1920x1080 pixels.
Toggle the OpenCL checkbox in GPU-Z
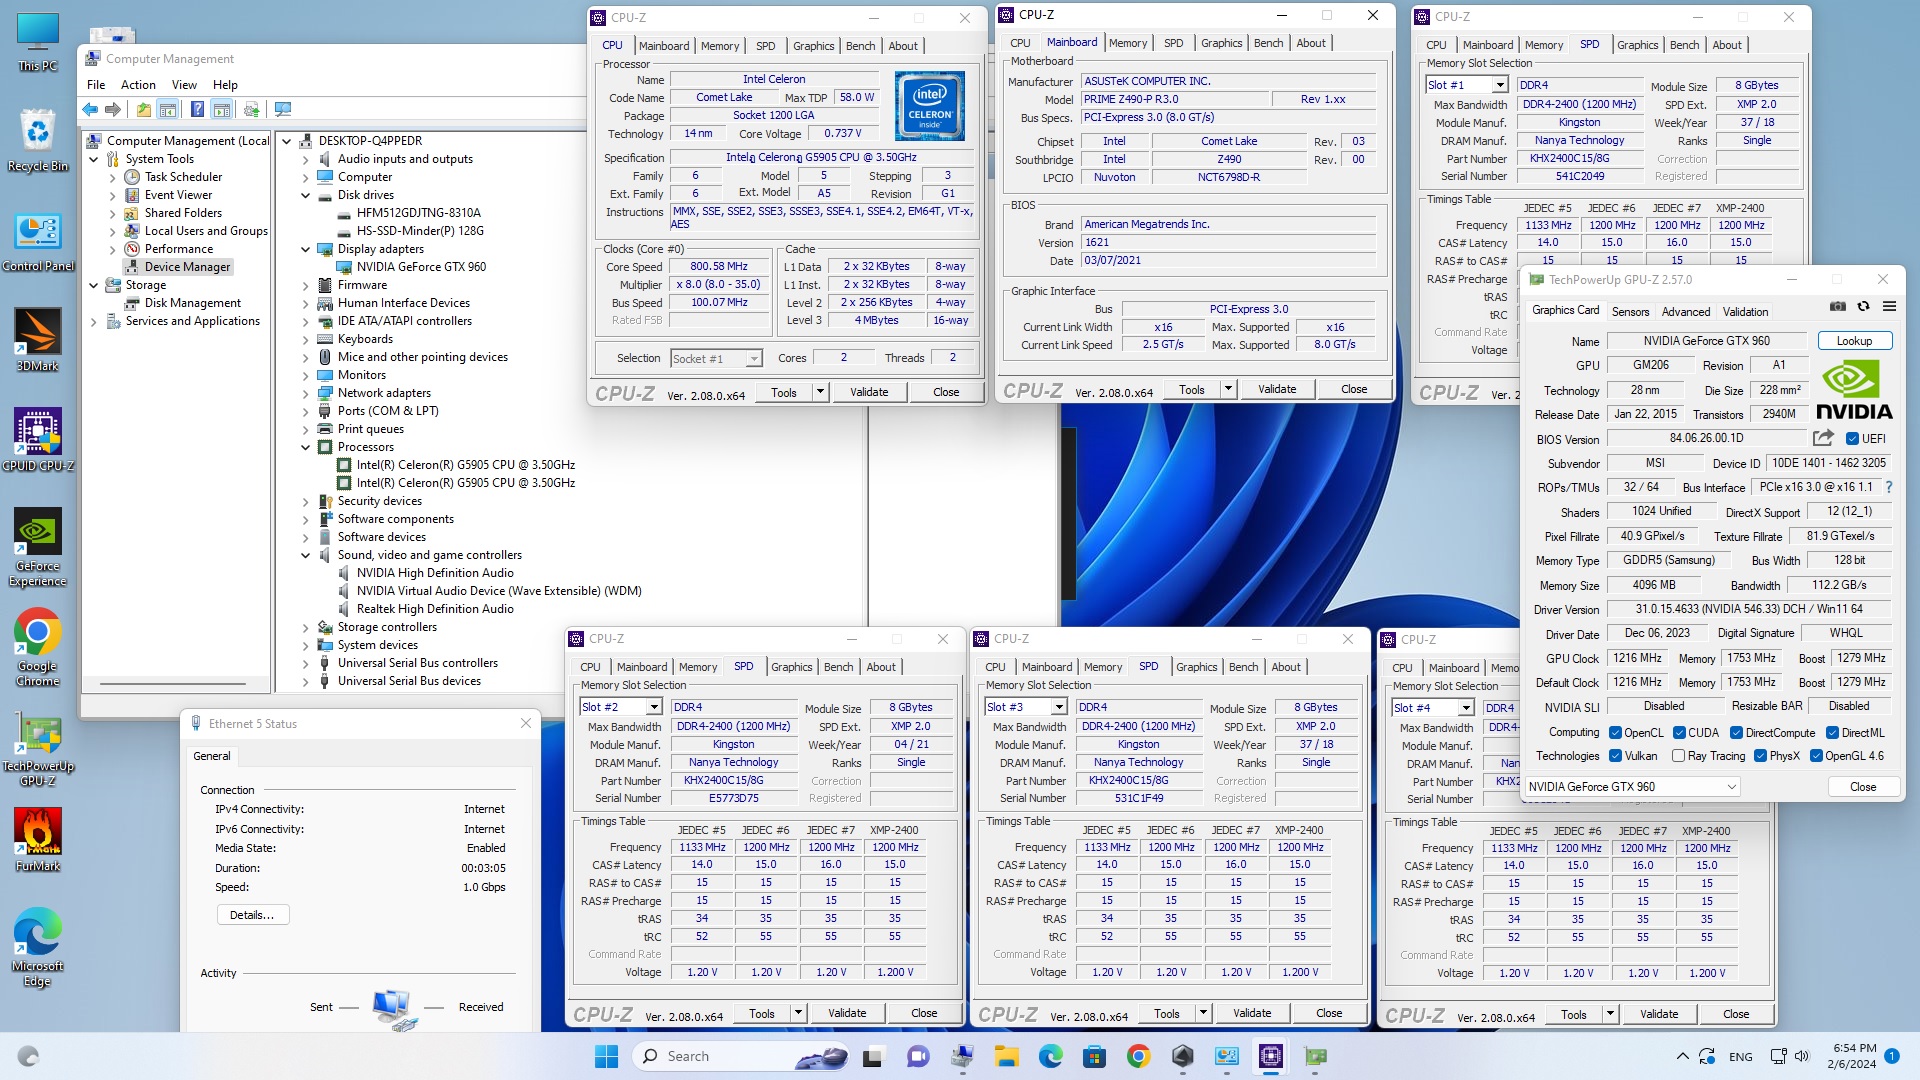(x=1615, y=733)
